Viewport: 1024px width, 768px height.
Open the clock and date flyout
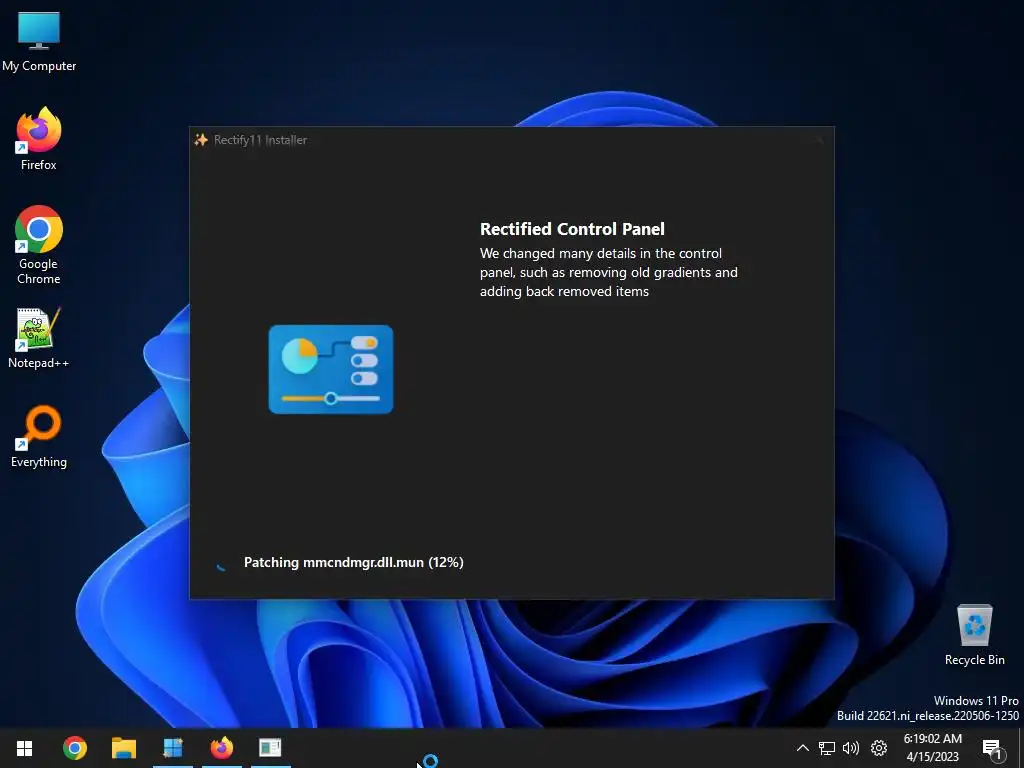tap(933, 748)
